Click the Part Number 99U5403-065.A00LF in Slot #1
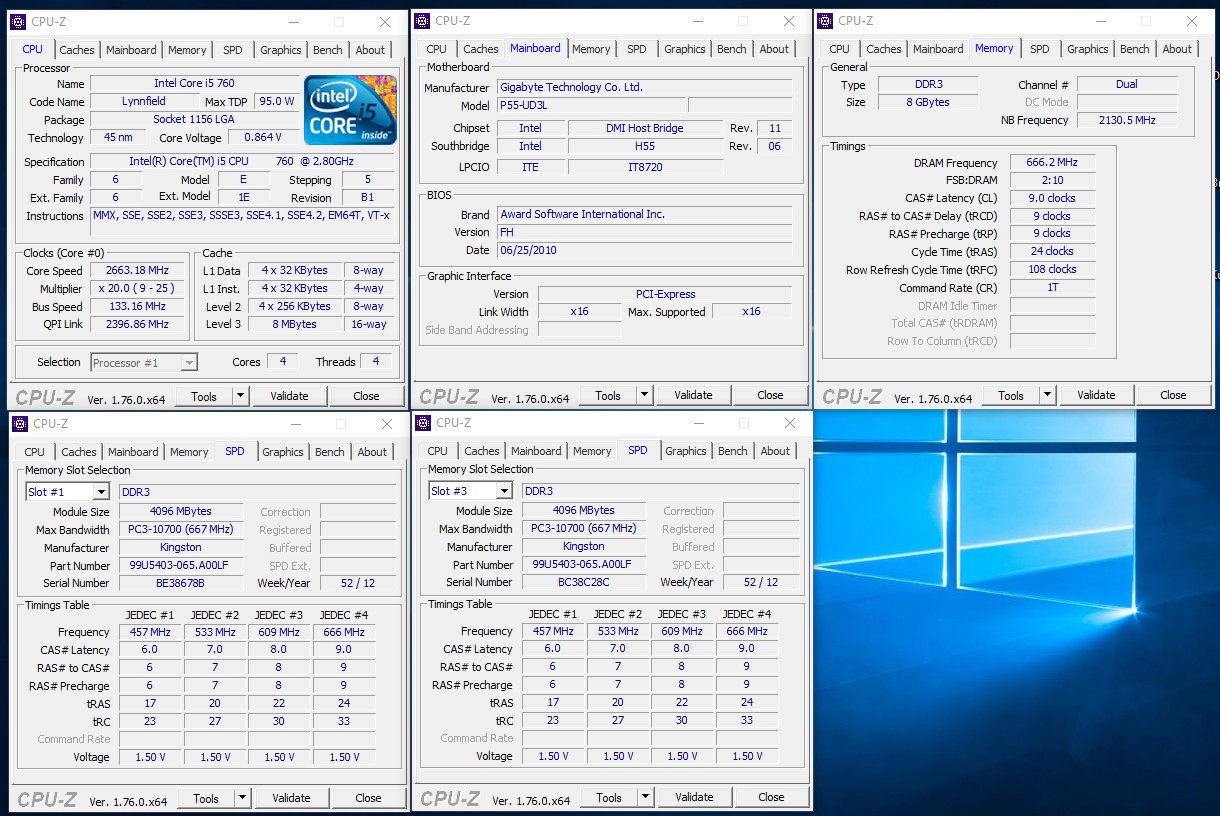Viewport: 1220px width, 816px height. point(180,565)
